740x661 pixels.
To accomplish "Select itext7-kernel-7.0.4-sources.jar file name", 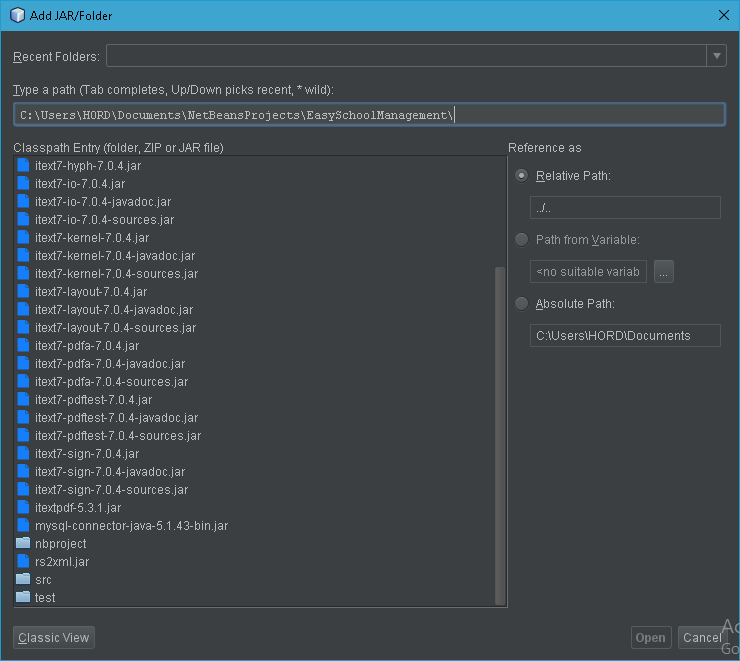I will tap(116, 274).
